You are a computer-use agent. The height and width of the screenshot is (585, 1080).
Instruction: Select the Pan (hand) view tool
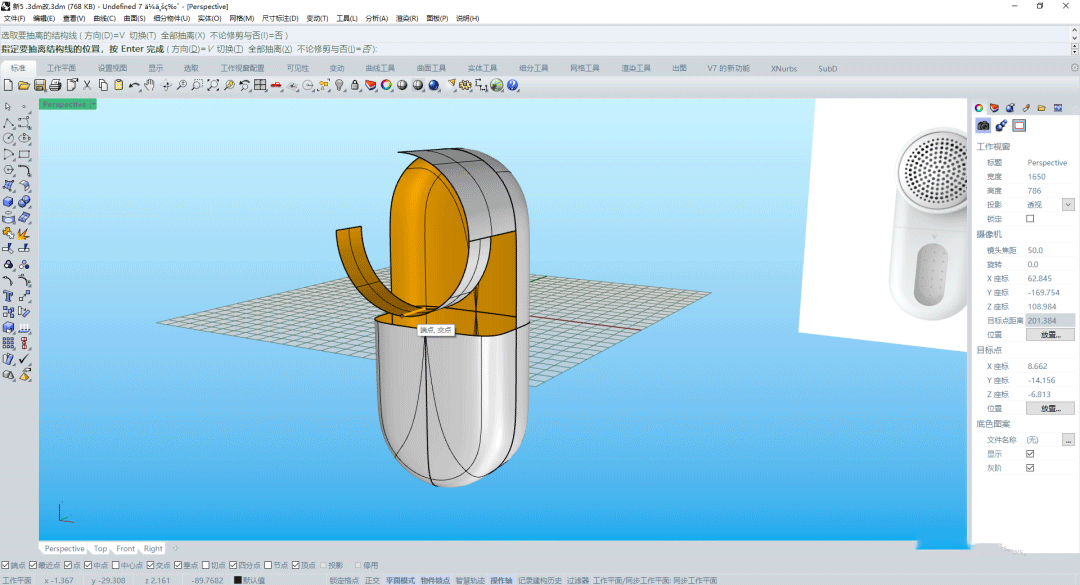point(150,85)
